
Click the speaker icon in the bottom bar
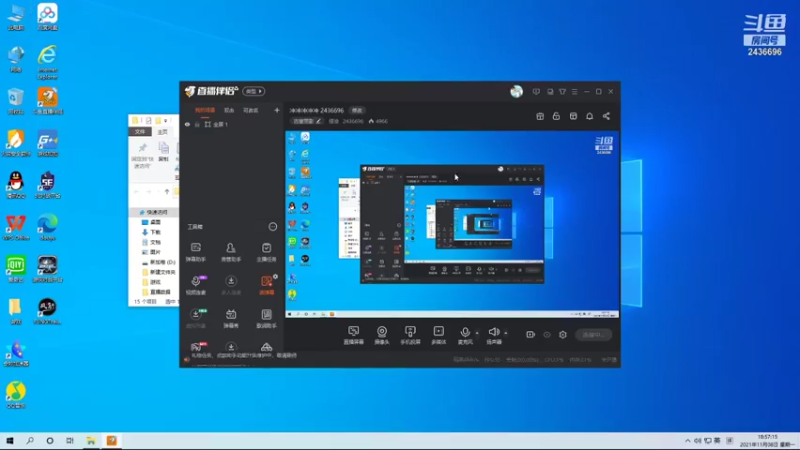point(493,333)
